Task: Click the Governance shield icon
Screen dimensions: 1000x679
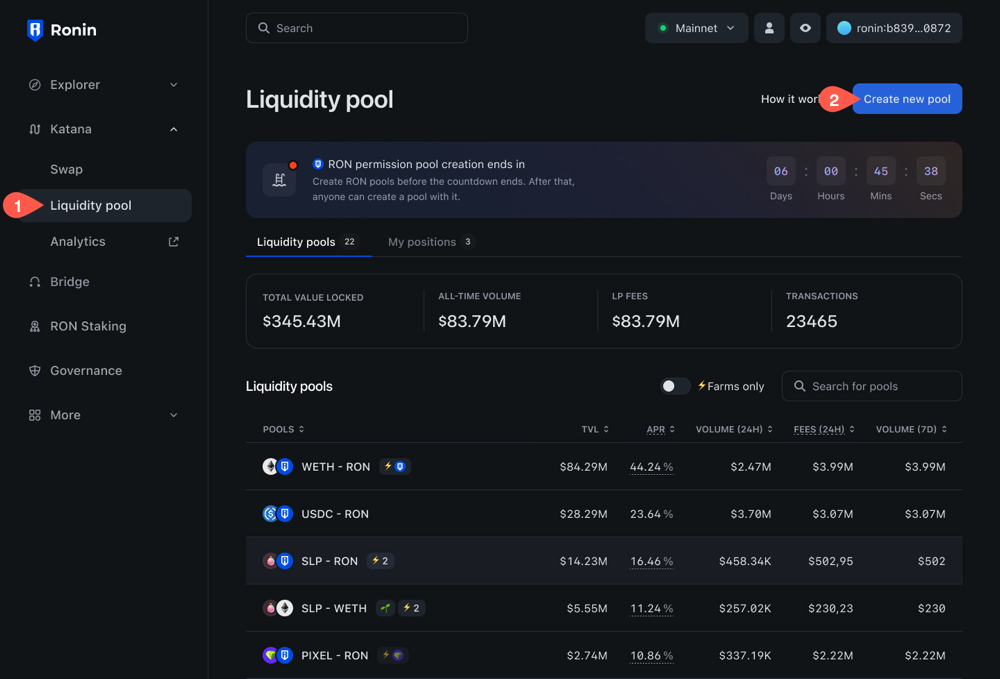Action: coord(35,370)
